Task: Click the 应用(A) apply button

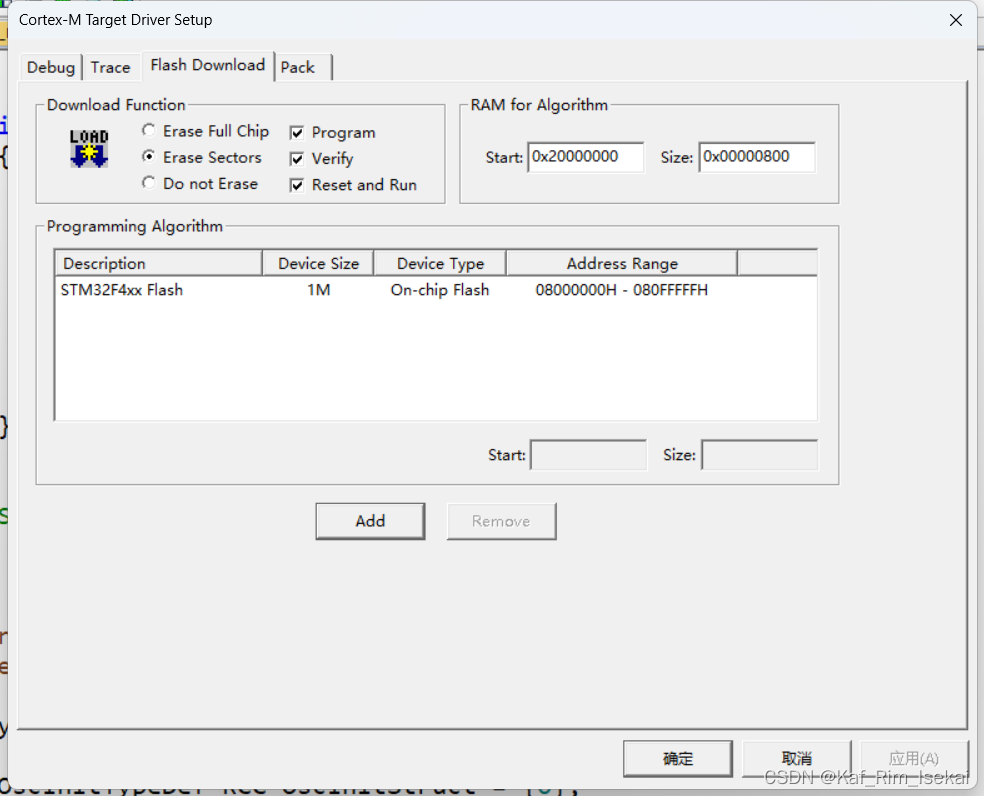Action: (914, 758)
